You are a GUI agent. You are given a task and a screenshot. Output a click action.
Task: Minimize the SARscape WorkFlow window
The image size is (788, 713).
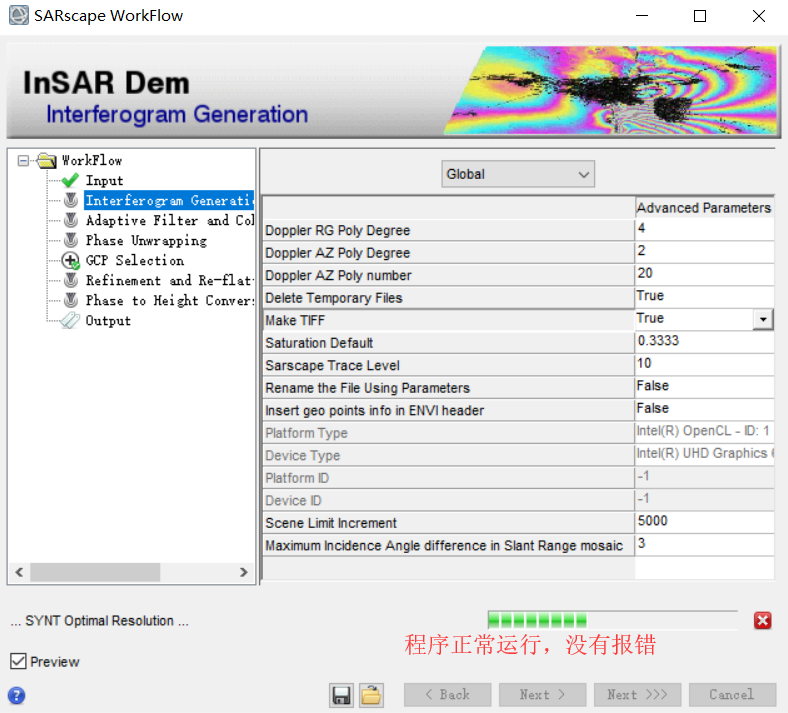point(642,16)
